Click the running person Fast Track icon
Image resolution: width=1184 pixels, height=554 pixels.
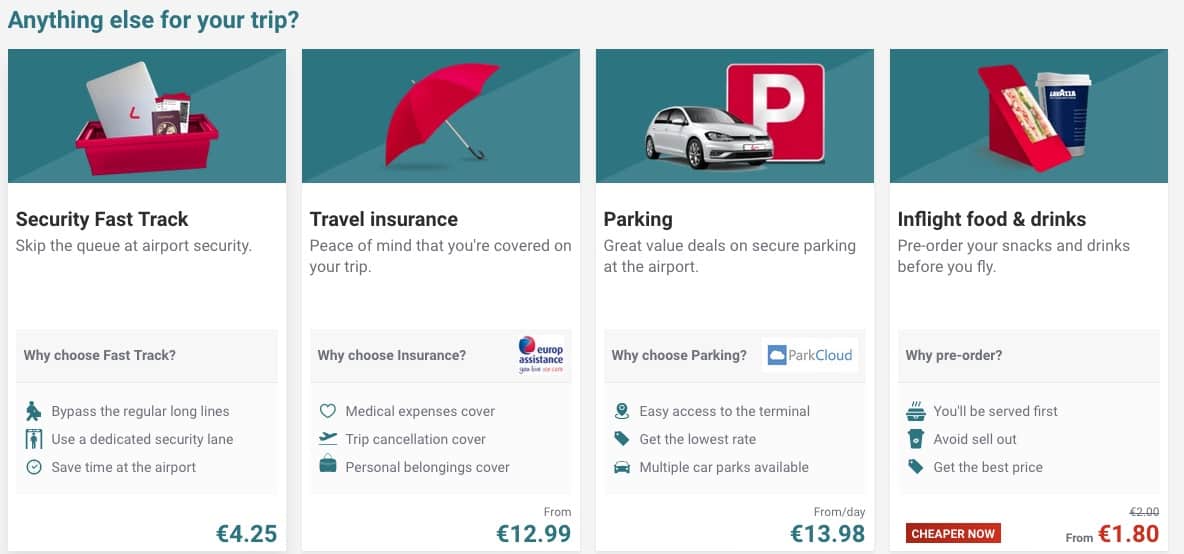33,411
